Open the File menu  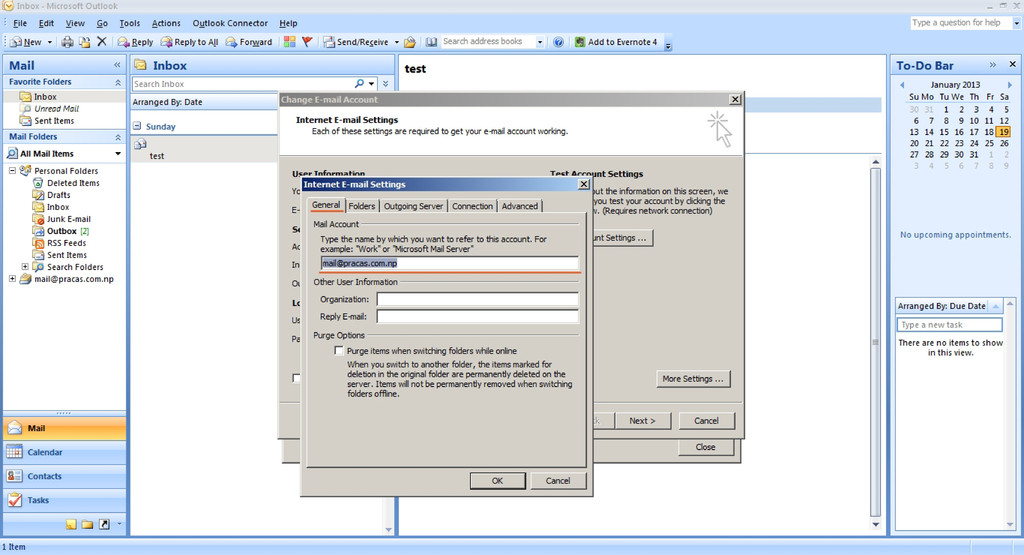pyautogui.click(x=20, y=23)
